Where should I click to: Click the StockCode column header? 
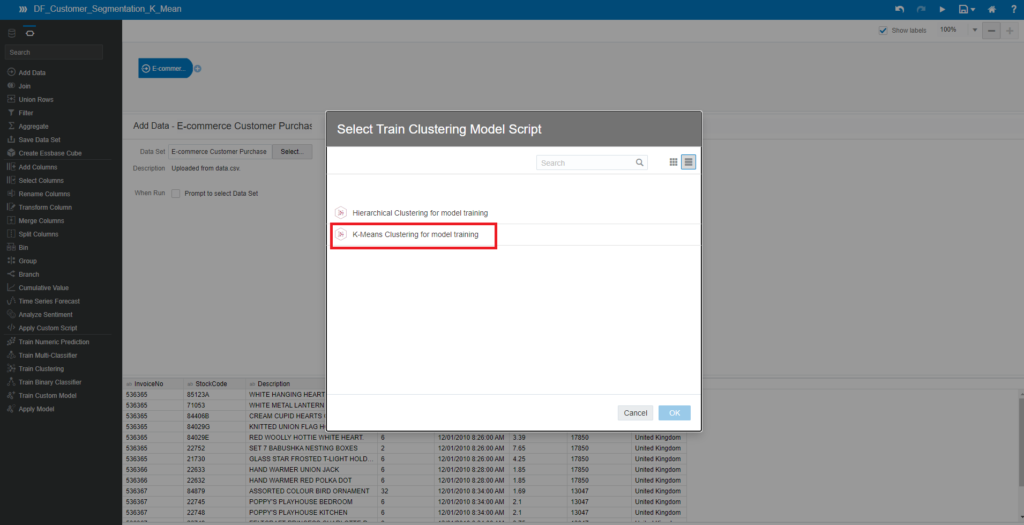pyautogui.click(x=215, y=384)
